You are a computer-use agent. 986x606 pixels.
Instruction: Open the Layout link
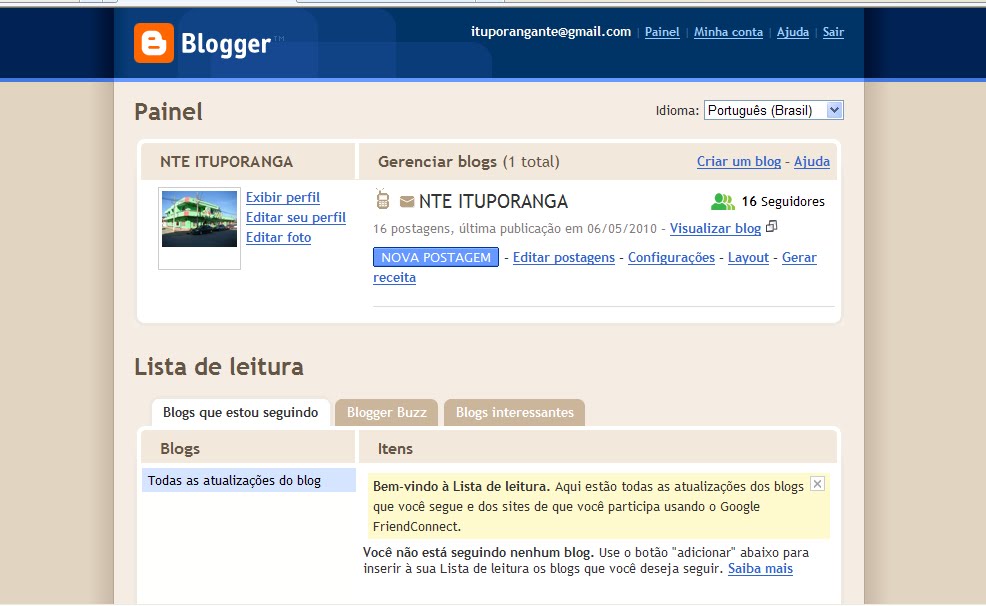click(x=748, y=257)
